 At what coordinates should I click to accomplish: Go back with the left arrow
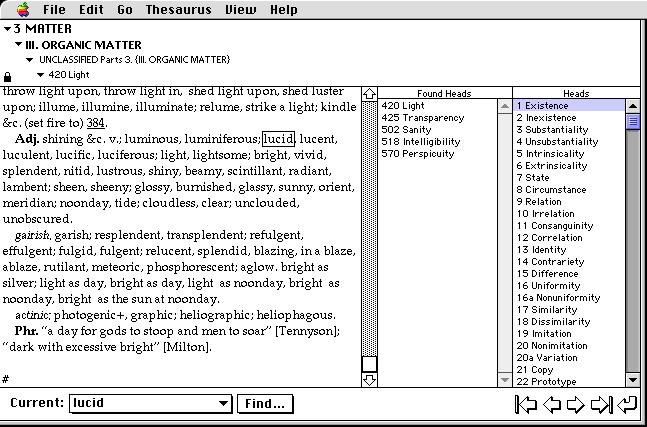(x=552, y=404)
